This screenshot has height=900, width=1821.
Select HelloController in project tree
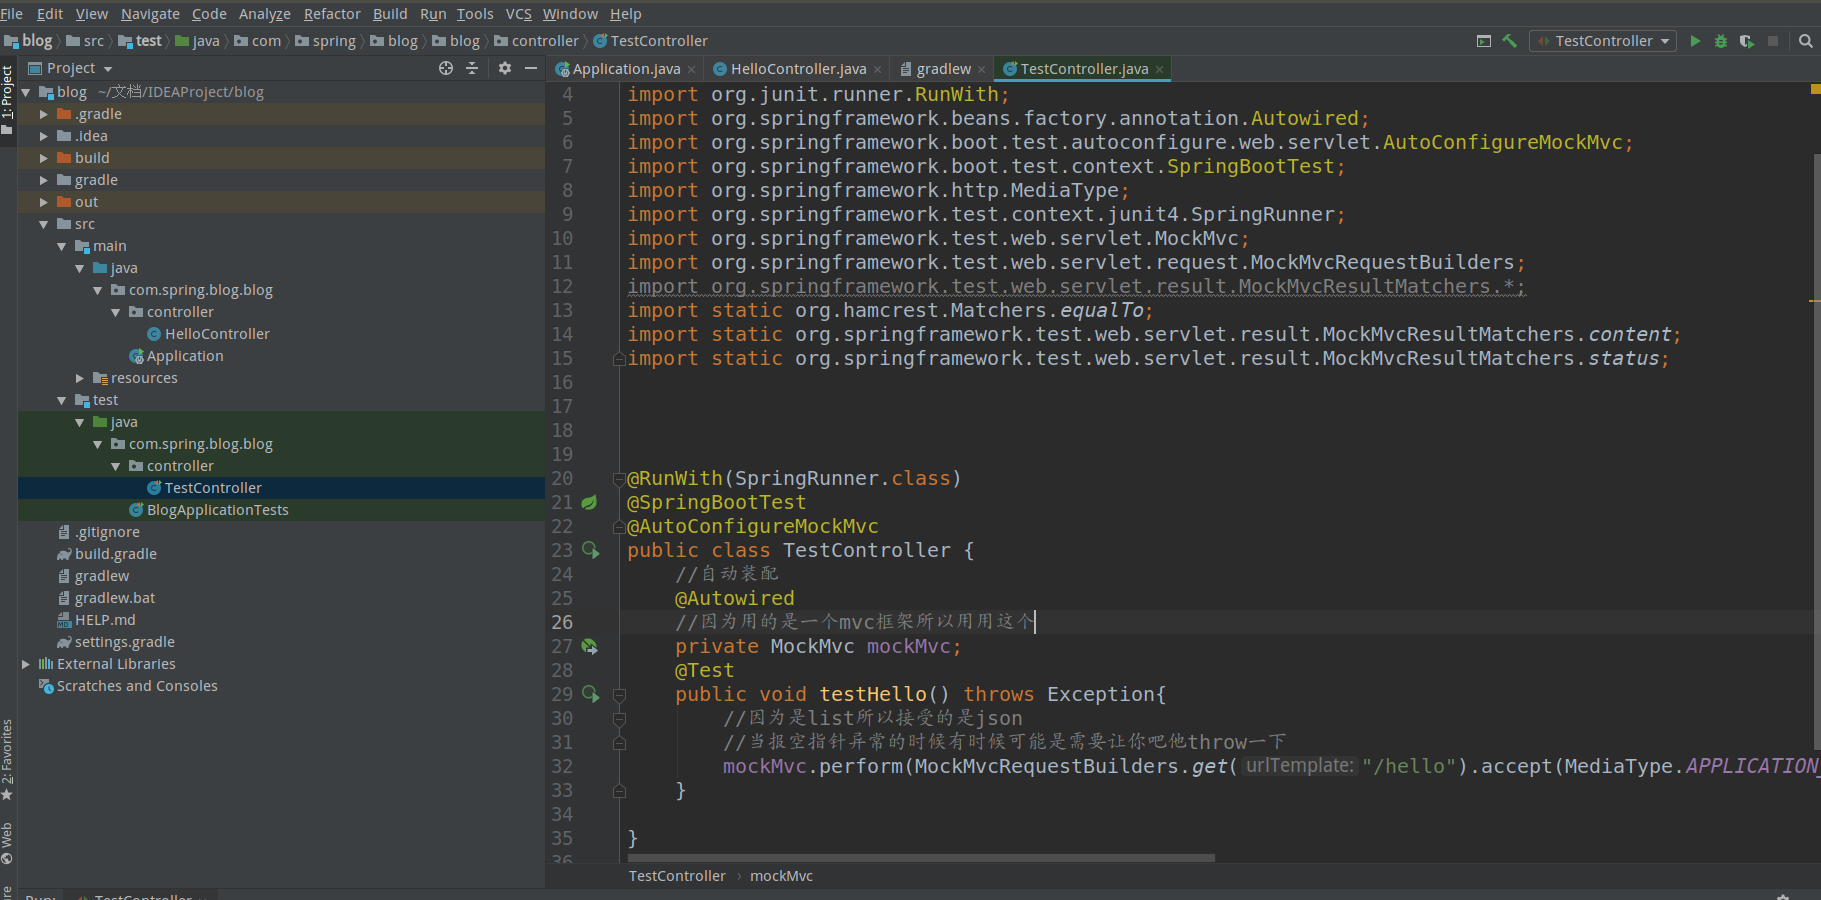click(217, 334)
